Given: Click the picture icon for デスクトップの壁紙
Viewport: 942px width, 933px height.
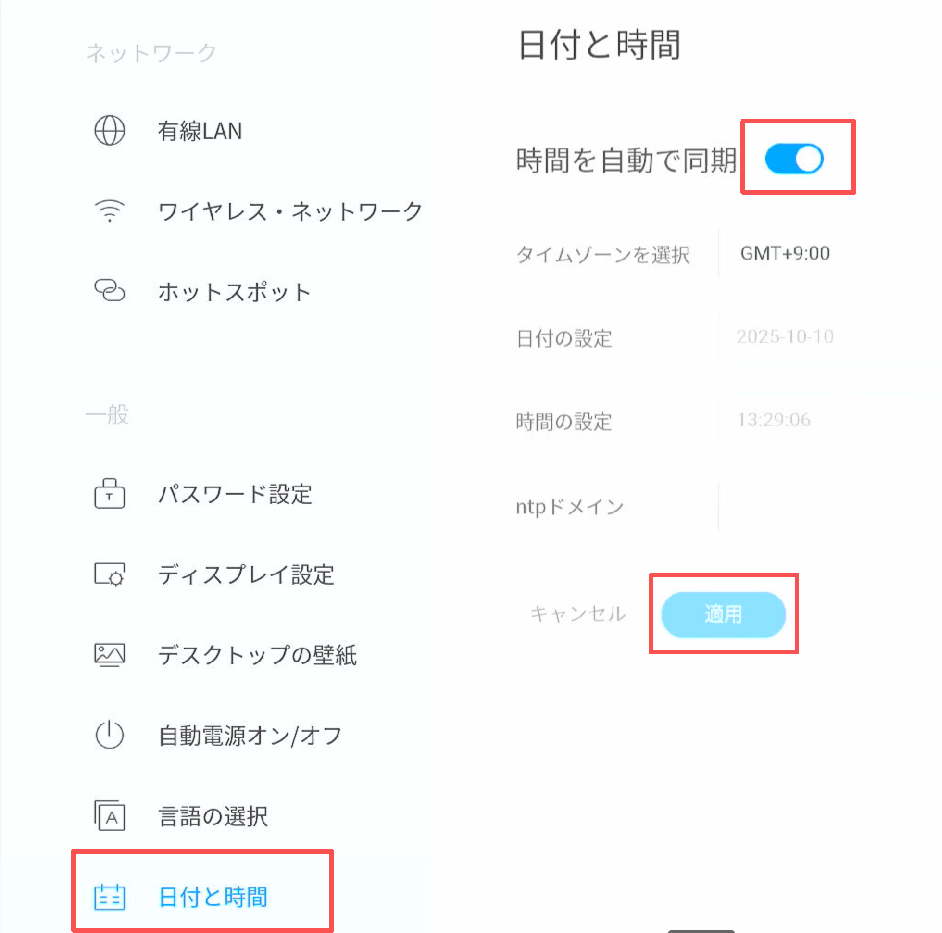Looking at the screenshot, I should click(x=110, y=655).
